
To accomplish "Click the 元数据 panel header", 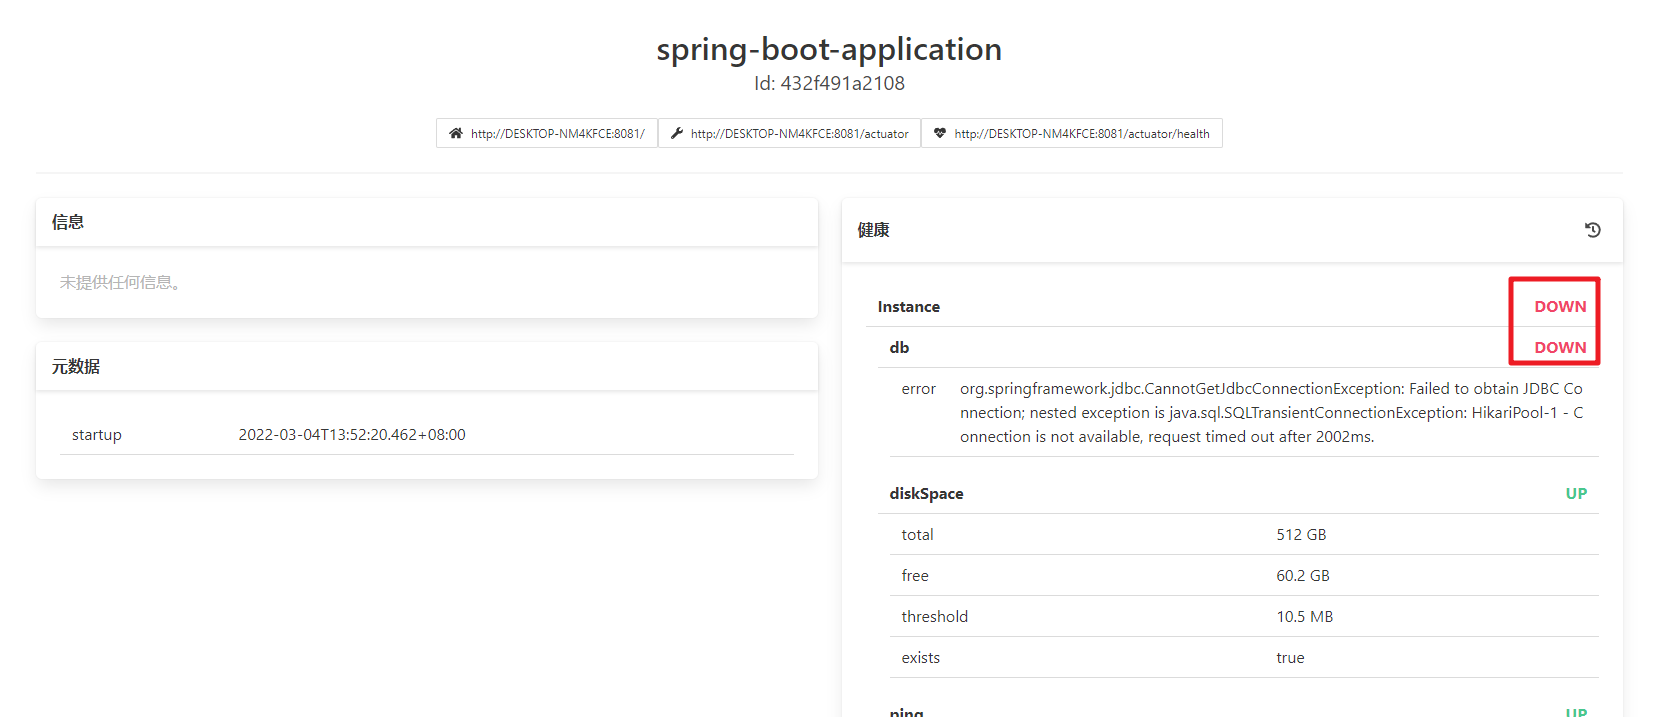I will [76, 367].
